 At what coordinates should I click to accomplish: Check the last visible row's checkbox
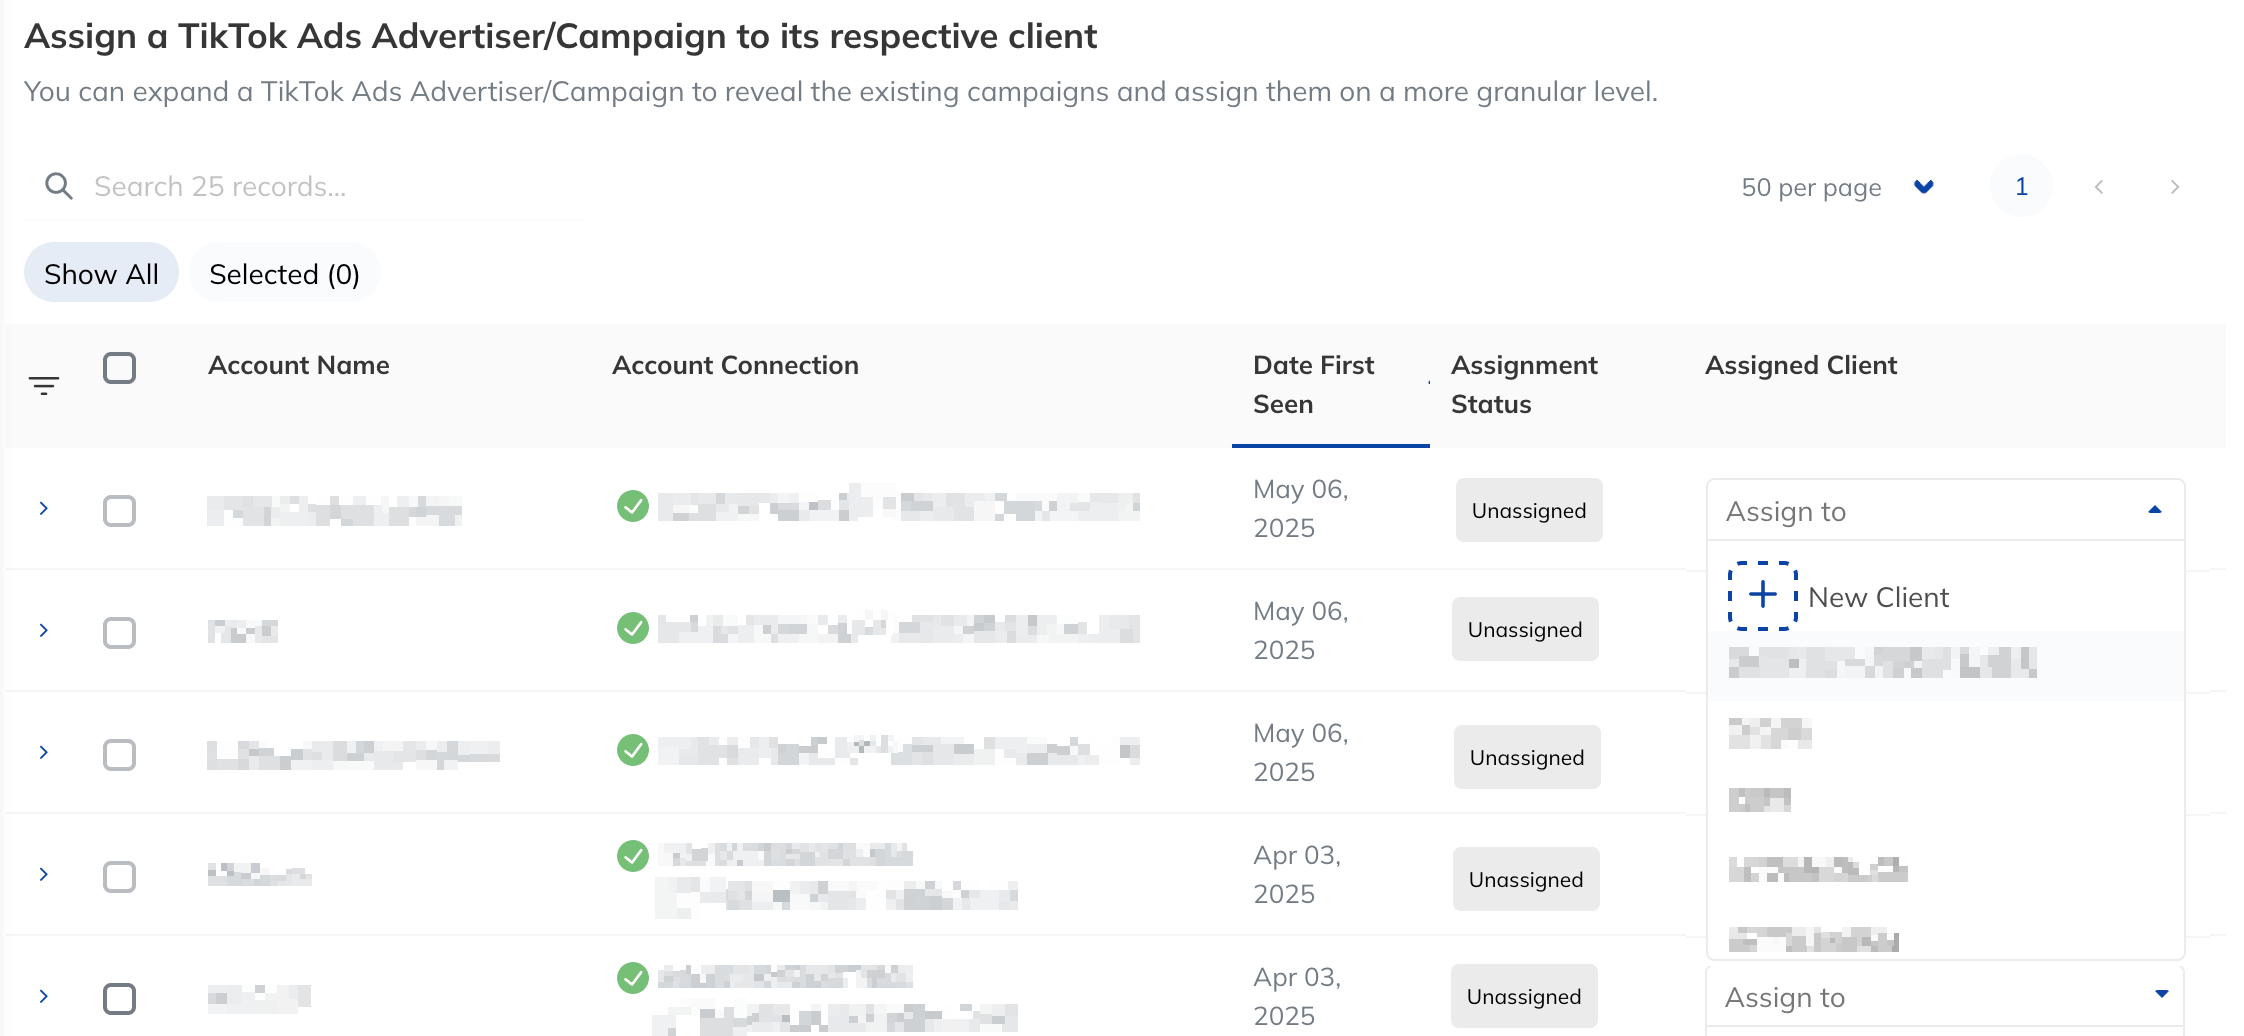[120, 999]
